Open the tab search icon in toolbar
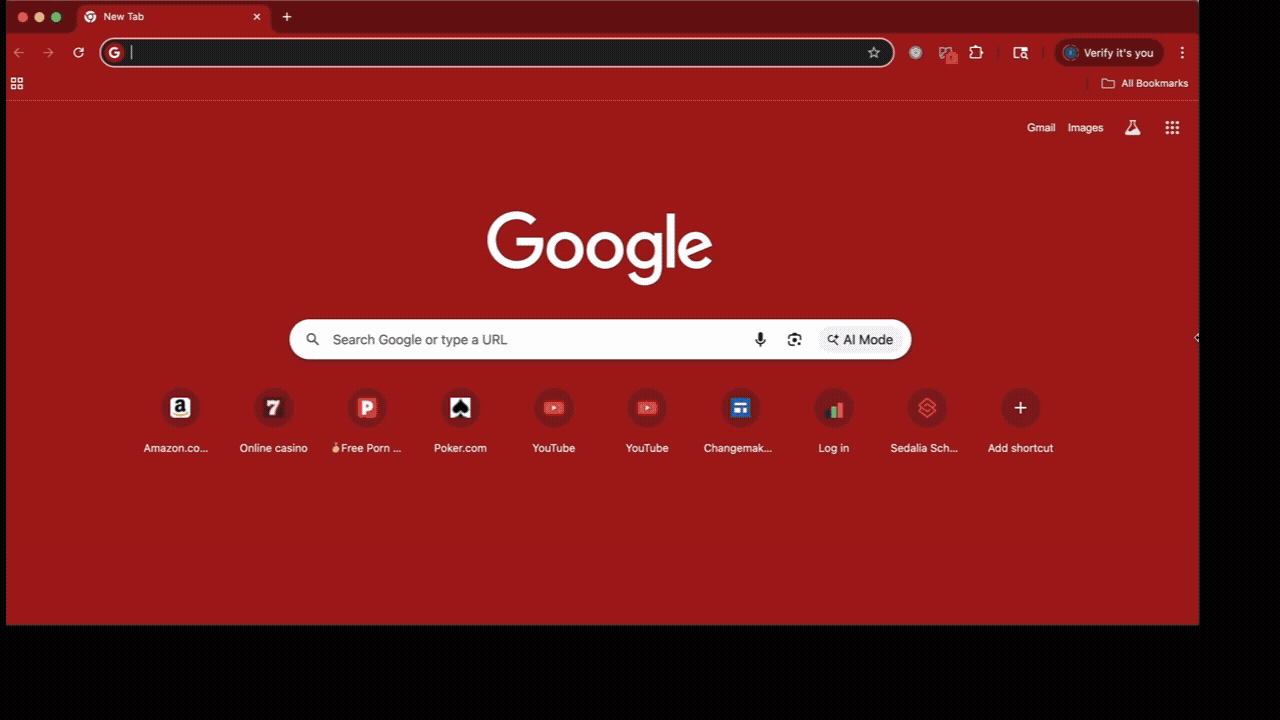 point(1021,53)
